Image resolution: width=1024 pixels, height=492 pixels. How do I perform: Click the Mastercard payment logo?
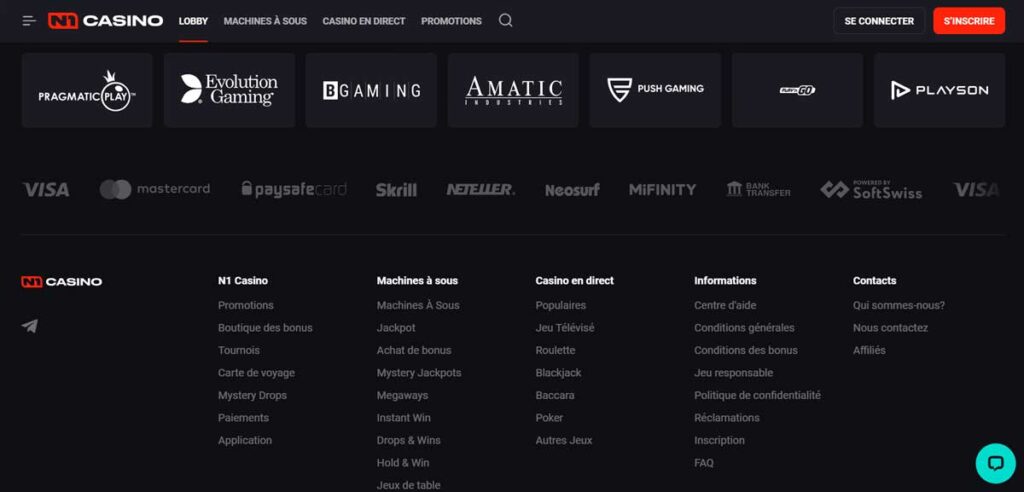click(155, 189)
